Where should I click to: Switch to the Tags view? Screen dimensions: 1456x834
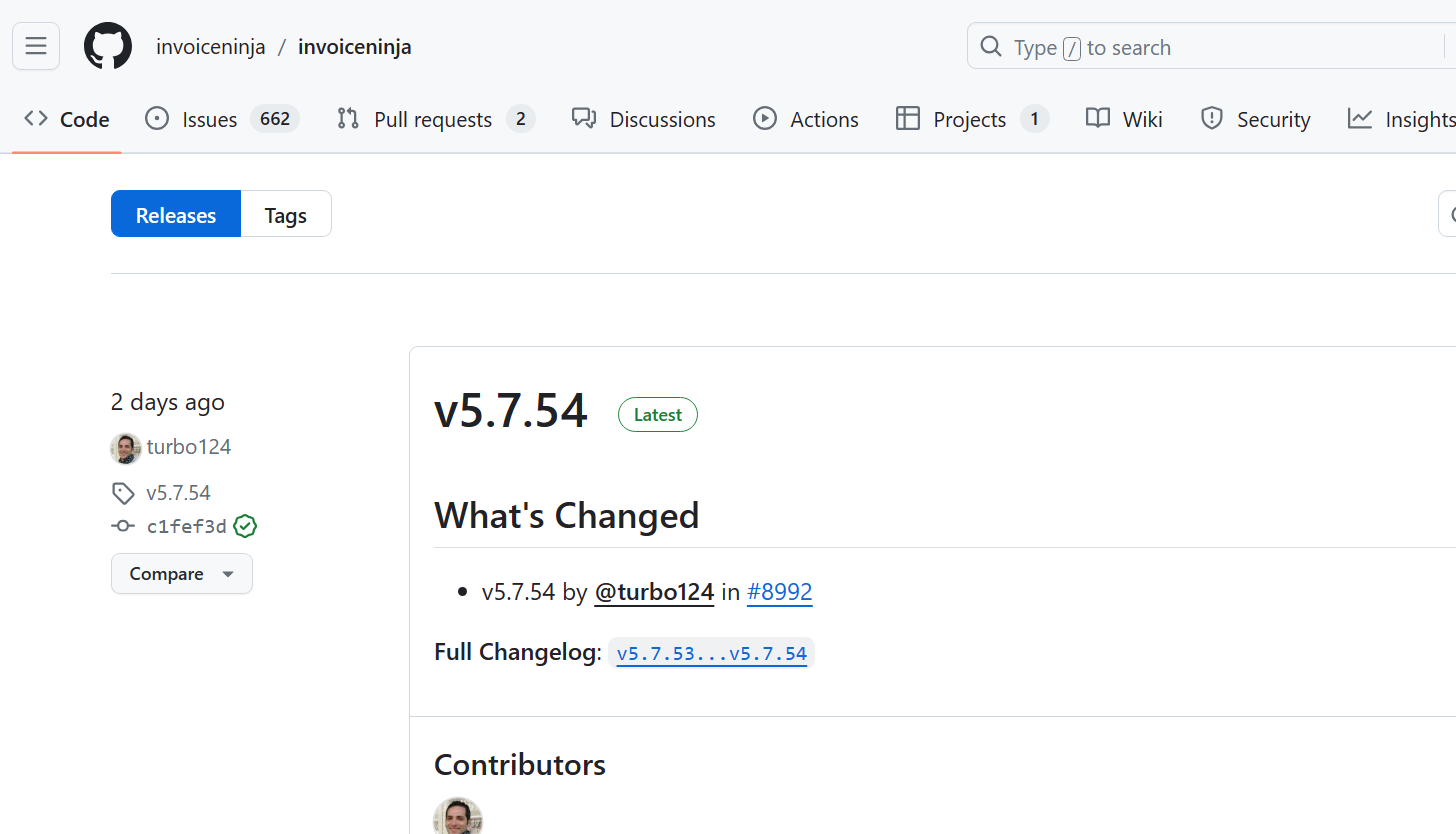click(286, 214)
